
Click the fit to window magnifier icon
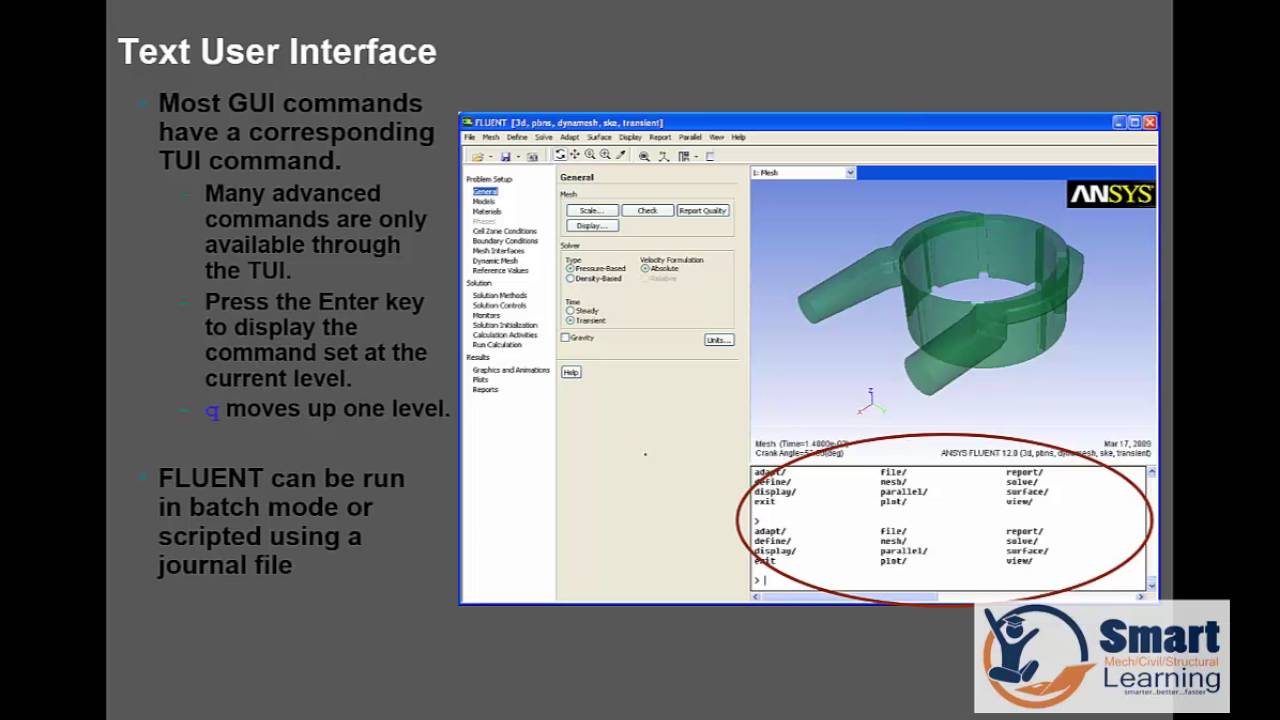point(644,156)
